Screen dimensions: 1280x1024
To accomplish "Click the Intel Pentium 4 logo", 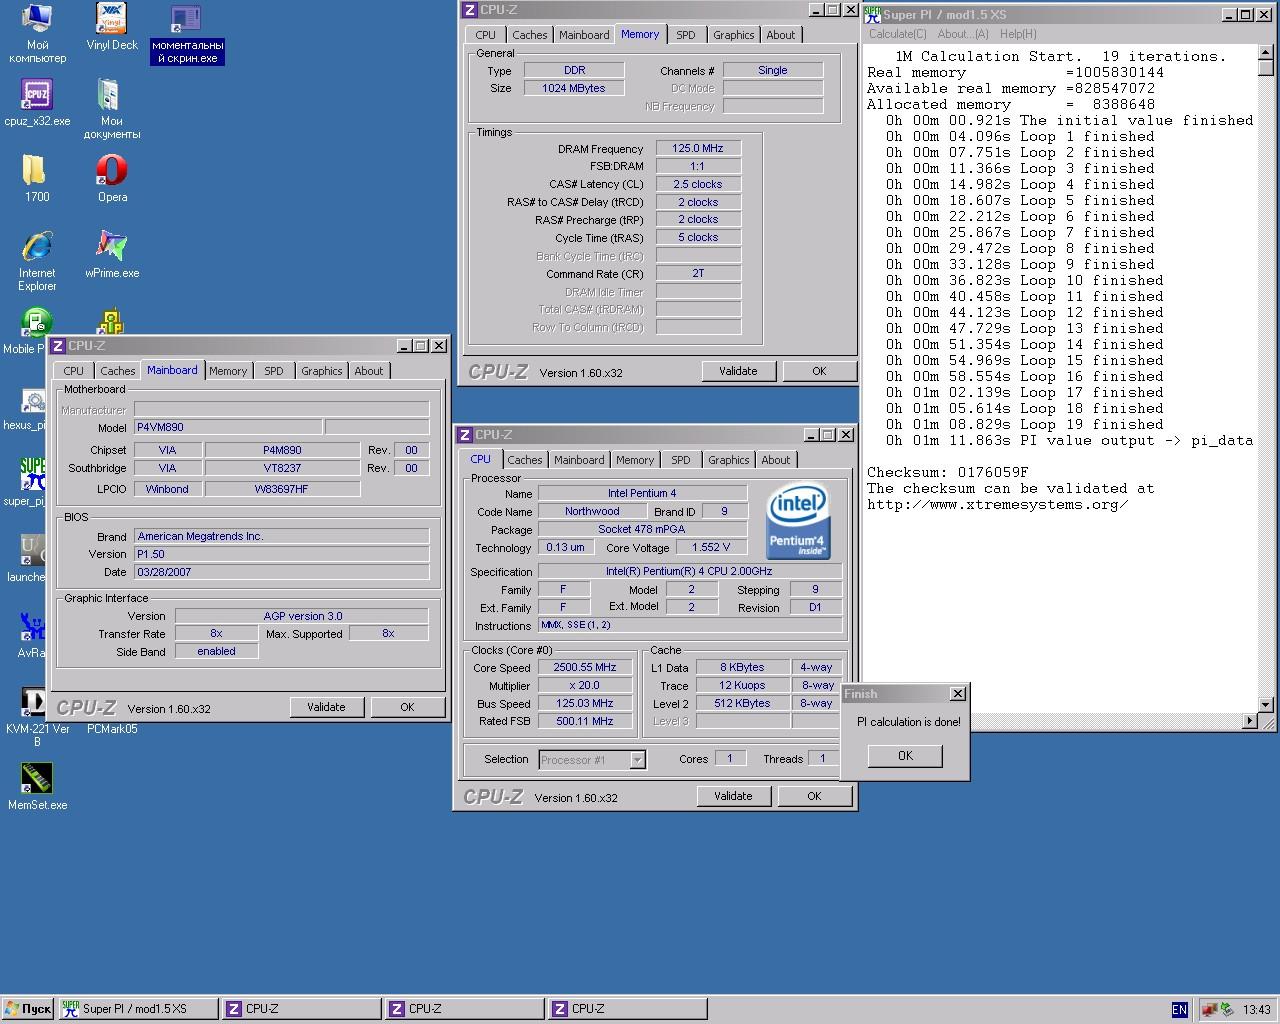I will pos(798,522).
